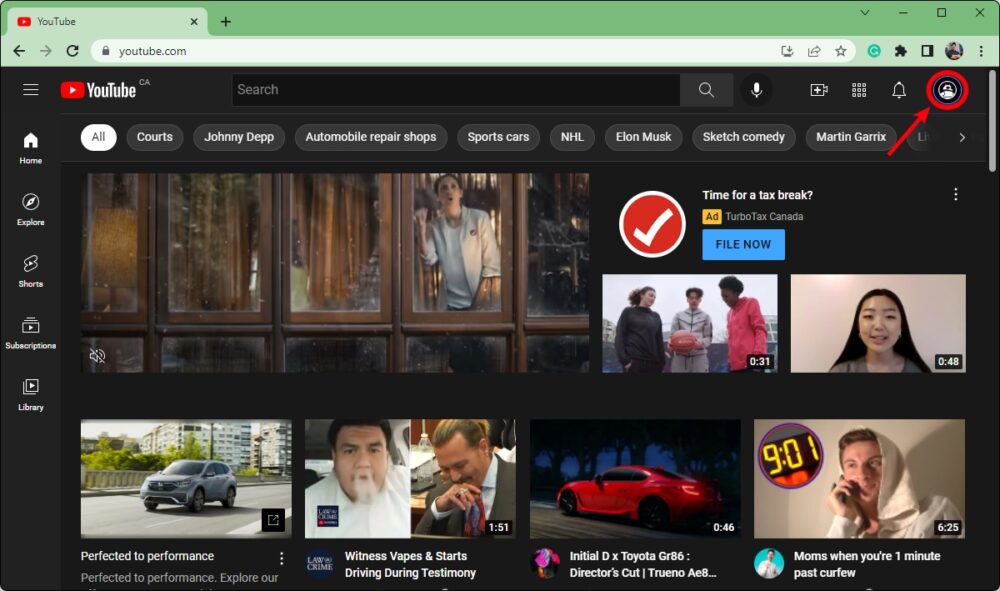Select the All filter chip
Viewport: 1000px width, 591px height.
pos(98,137)
